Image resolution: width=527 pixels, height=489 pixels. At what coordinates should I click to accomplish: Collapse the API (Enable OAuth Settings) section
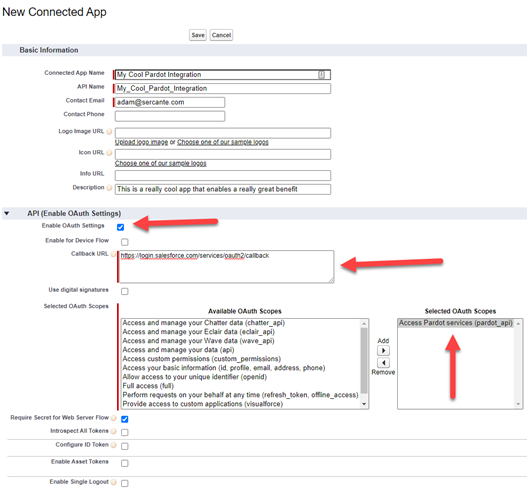pos(7,213)
